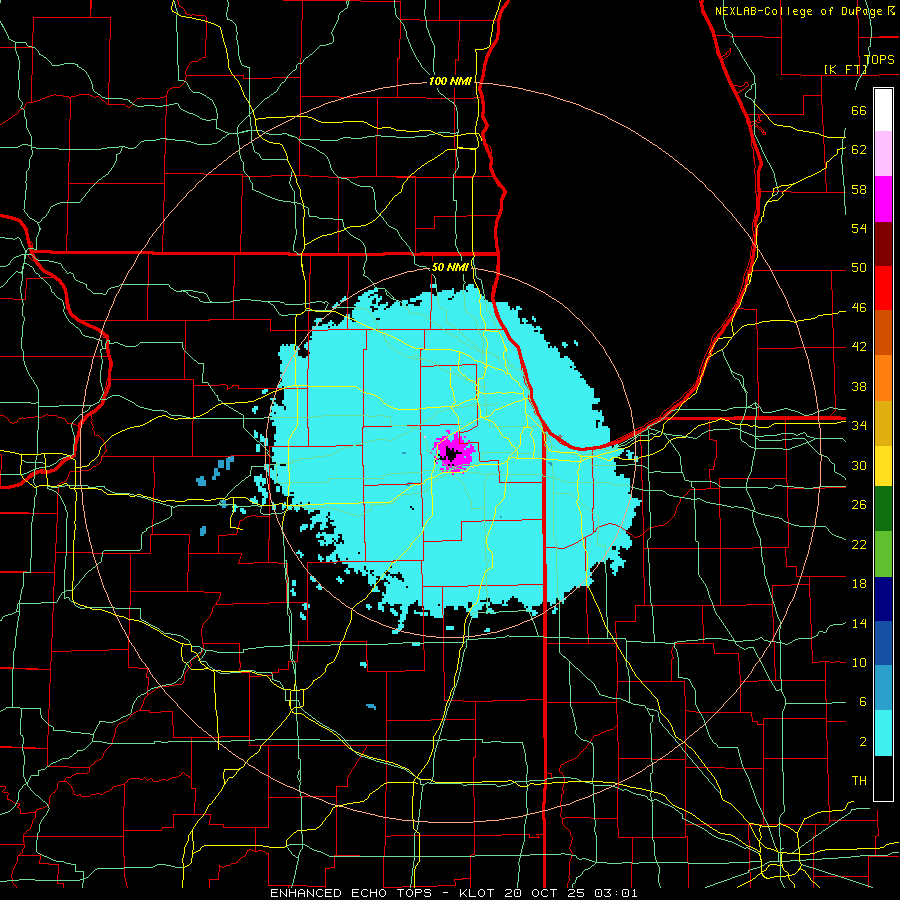Click the "03:01" timestamp
Screen dimensions: 900x900
(x=616, y=893)
